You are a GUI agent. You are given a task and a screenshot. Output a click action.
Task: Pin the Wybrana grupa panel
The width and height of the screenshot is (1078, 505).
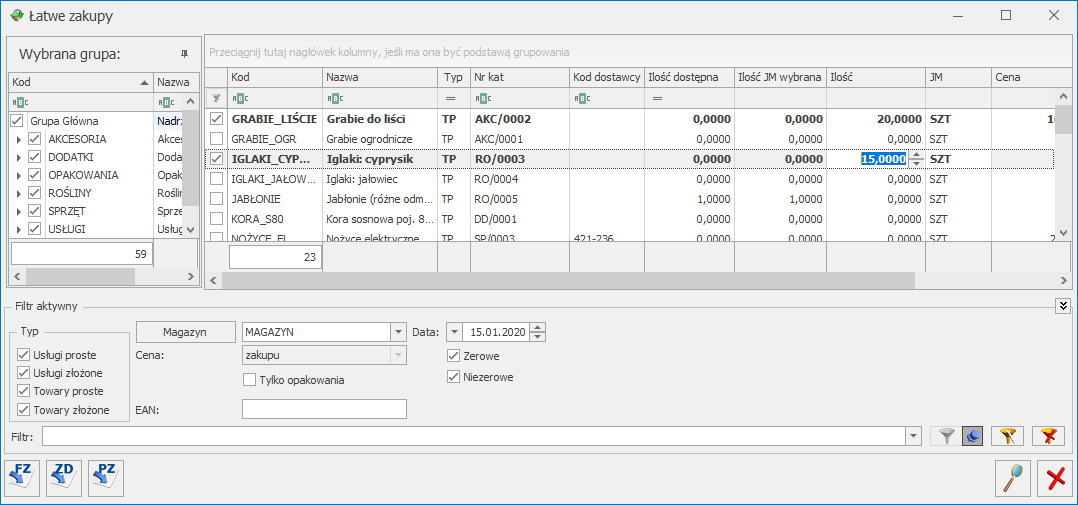[x=183, y=53]
